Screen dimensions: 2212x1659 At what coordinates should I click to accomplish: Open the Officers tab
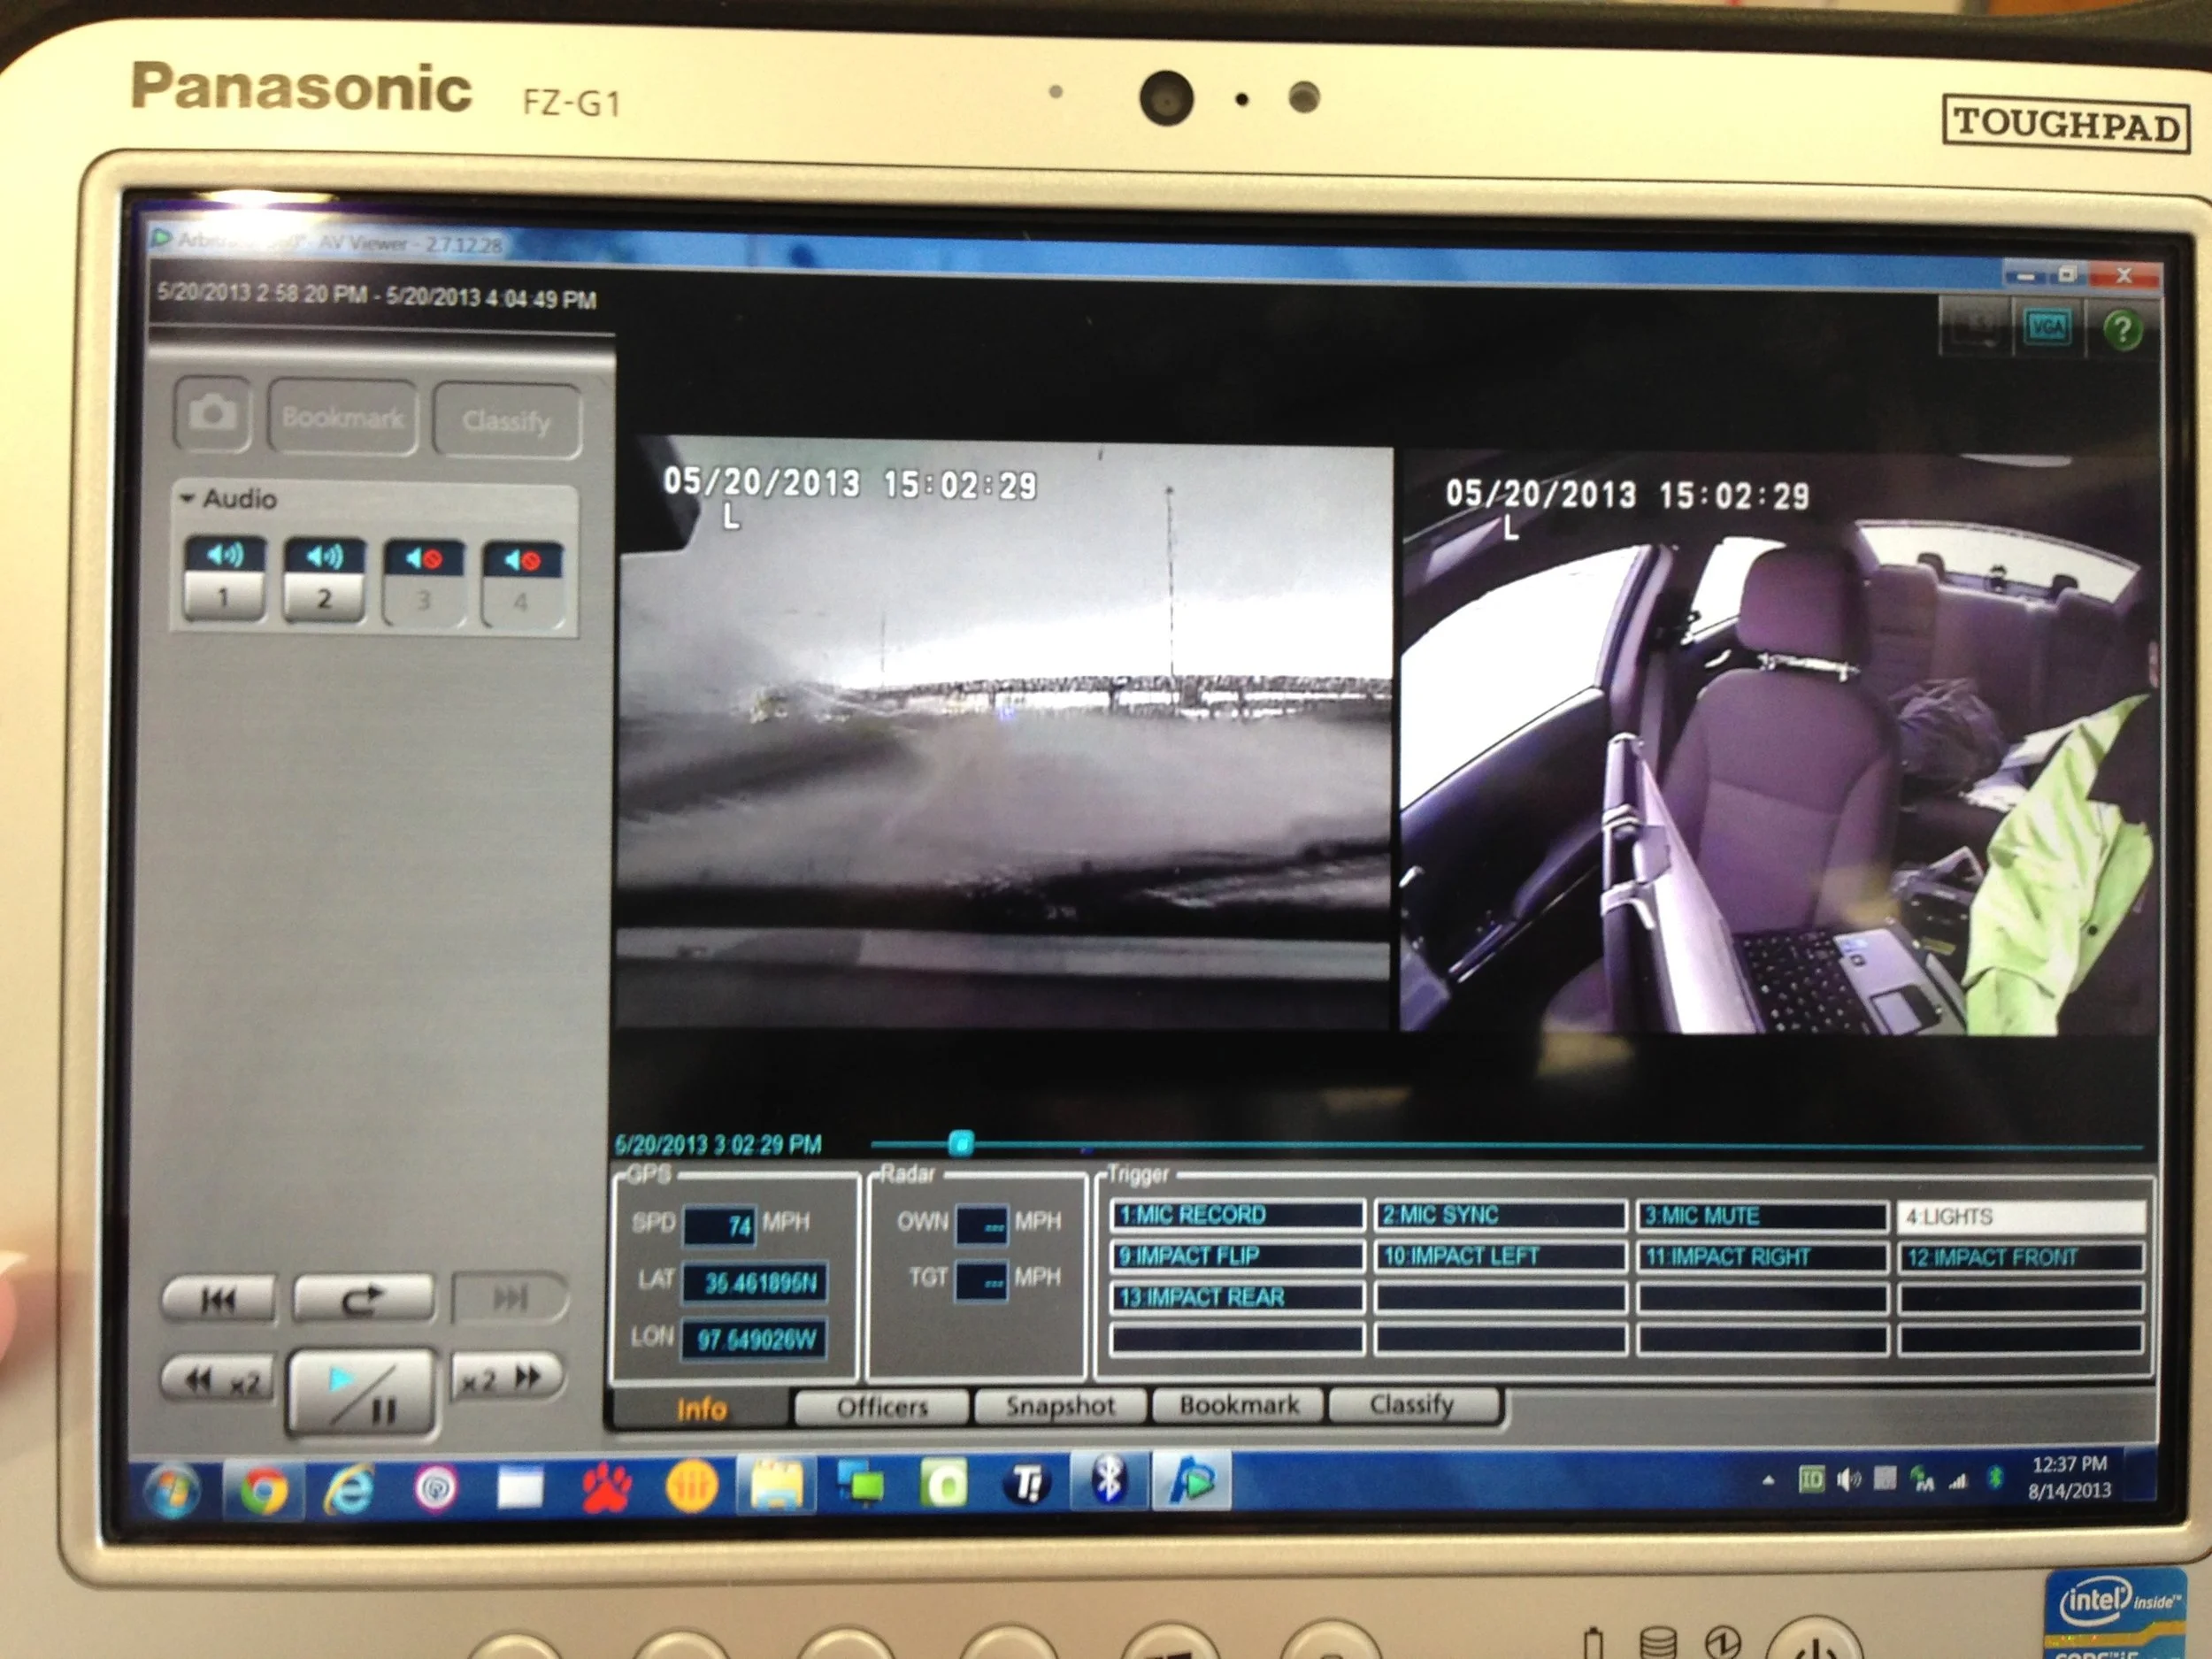coord(882,1407)
